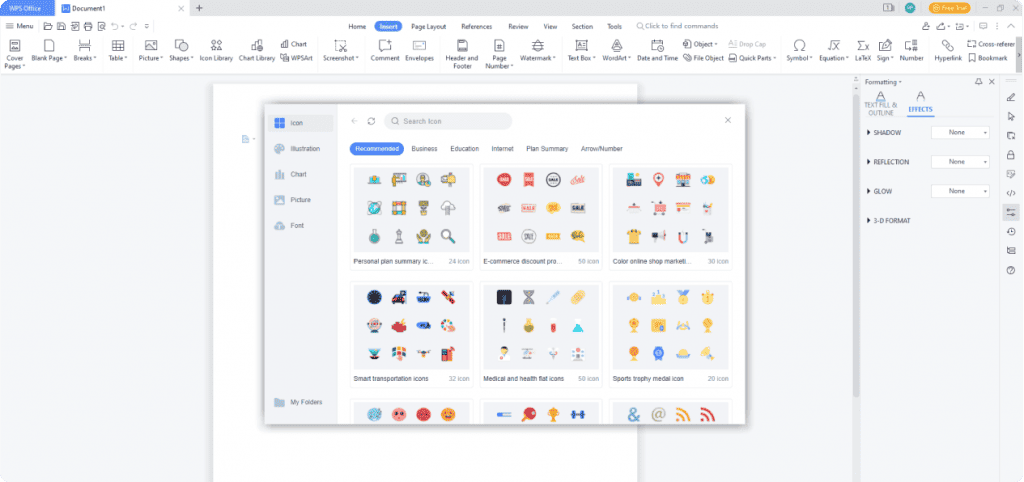Image resolution: width=1024 pixels, height=482 pixels.
Task: Open the Formatting panel dropdown
Action: point(883,82)
